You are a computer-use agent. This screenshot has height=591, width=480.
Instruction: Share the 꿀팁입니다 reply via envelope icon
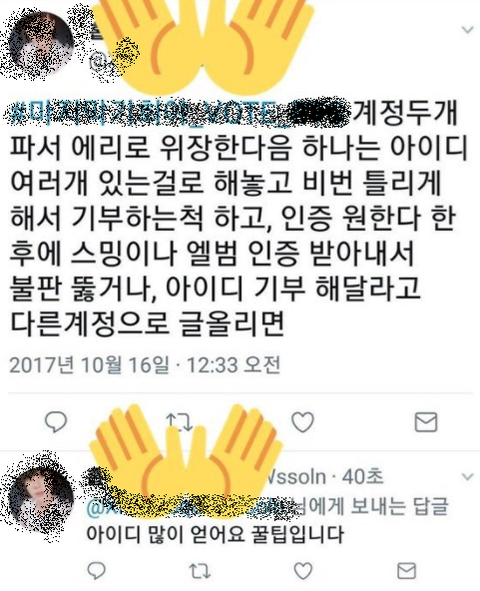[x=407, y=571]
